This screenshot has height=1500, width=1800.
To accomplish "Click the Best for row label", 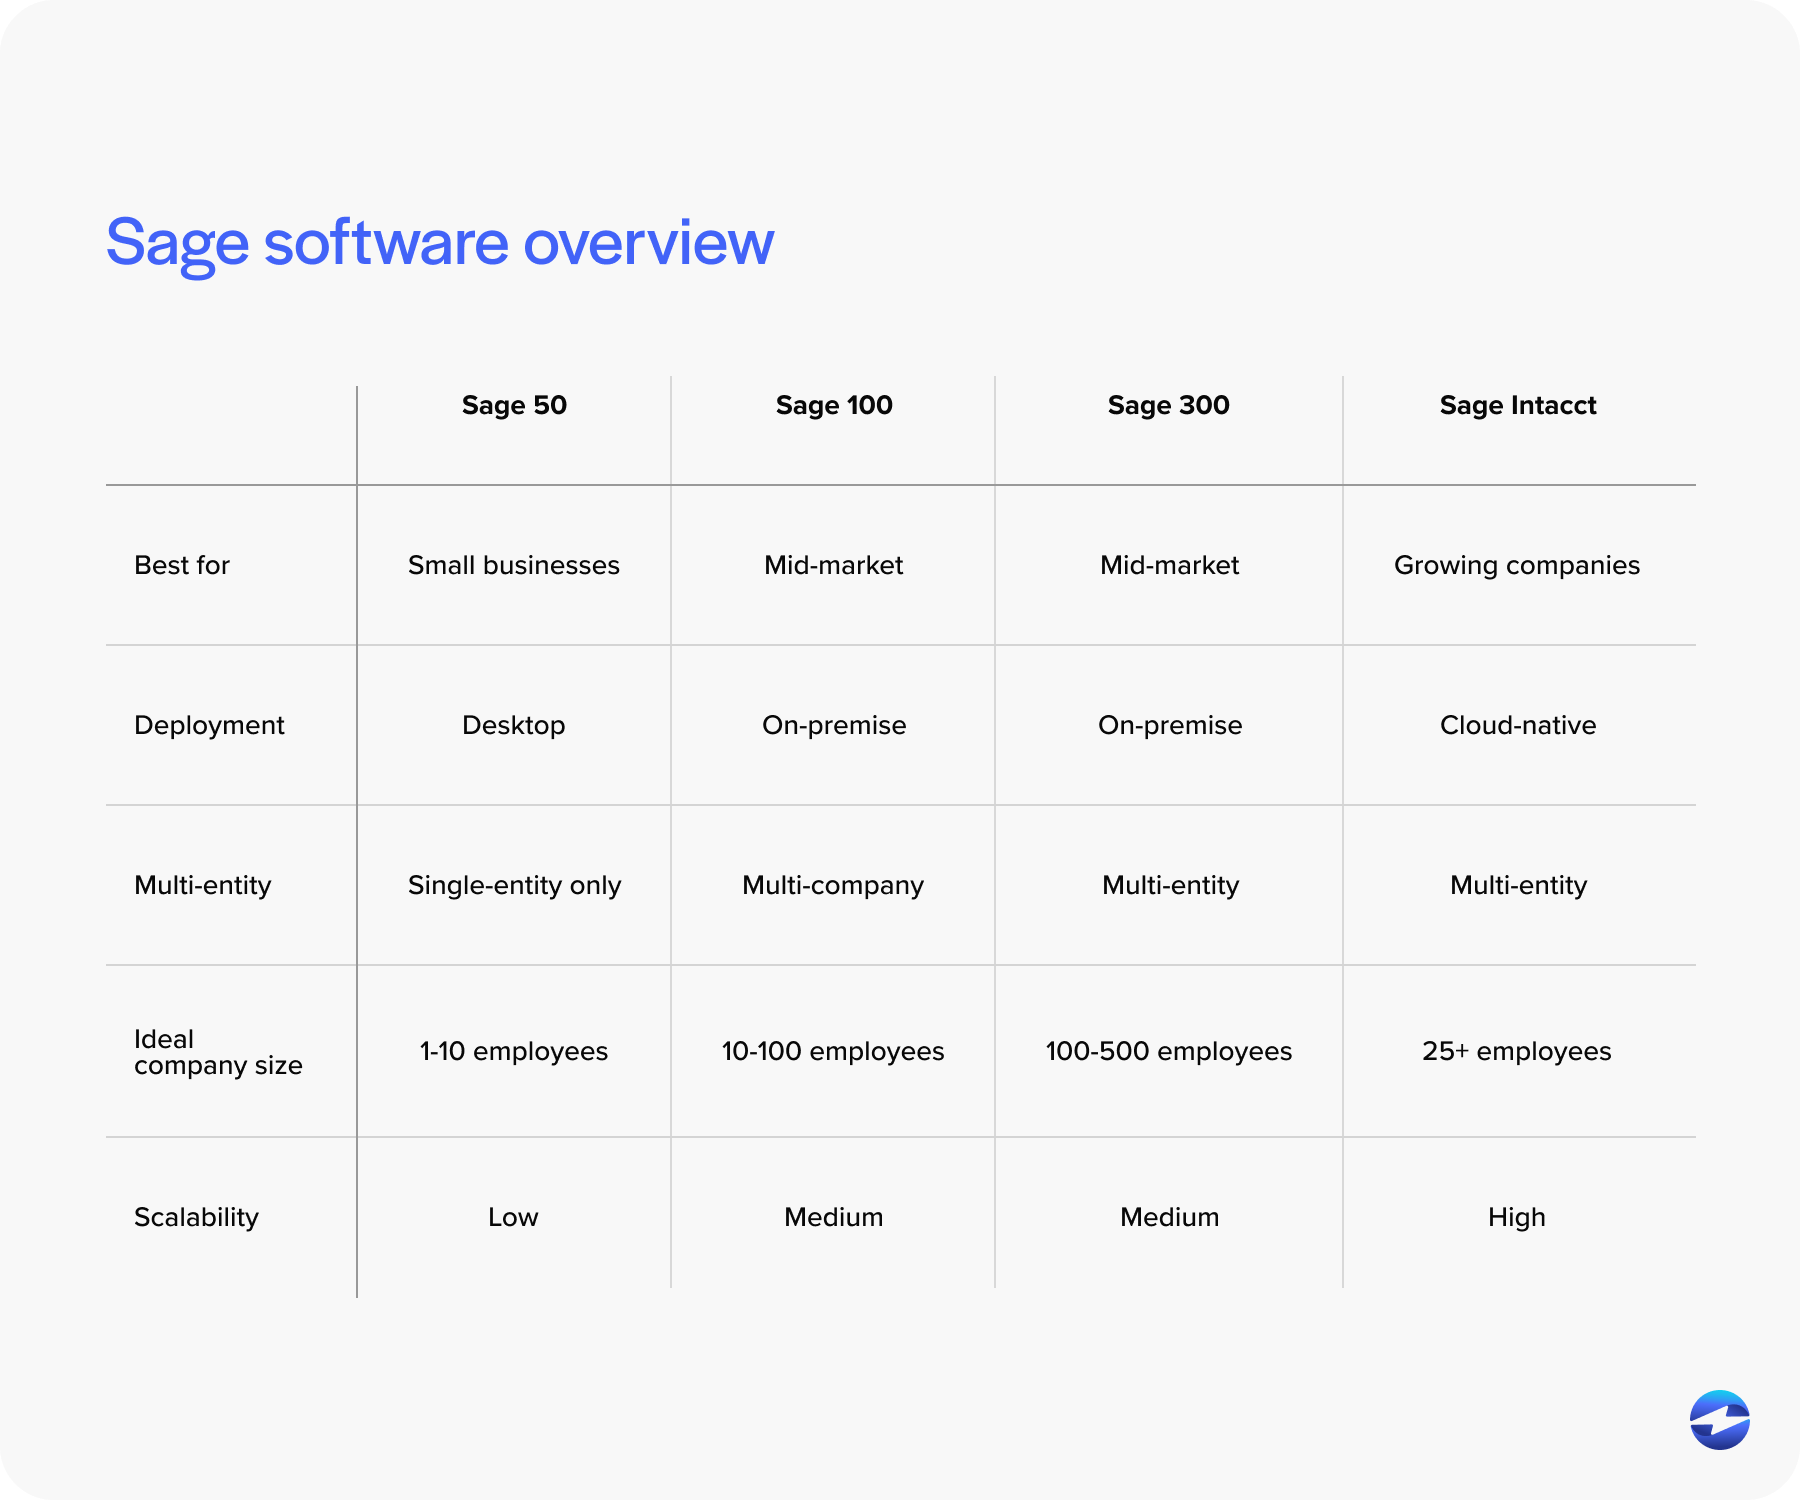I will [182, 564].
